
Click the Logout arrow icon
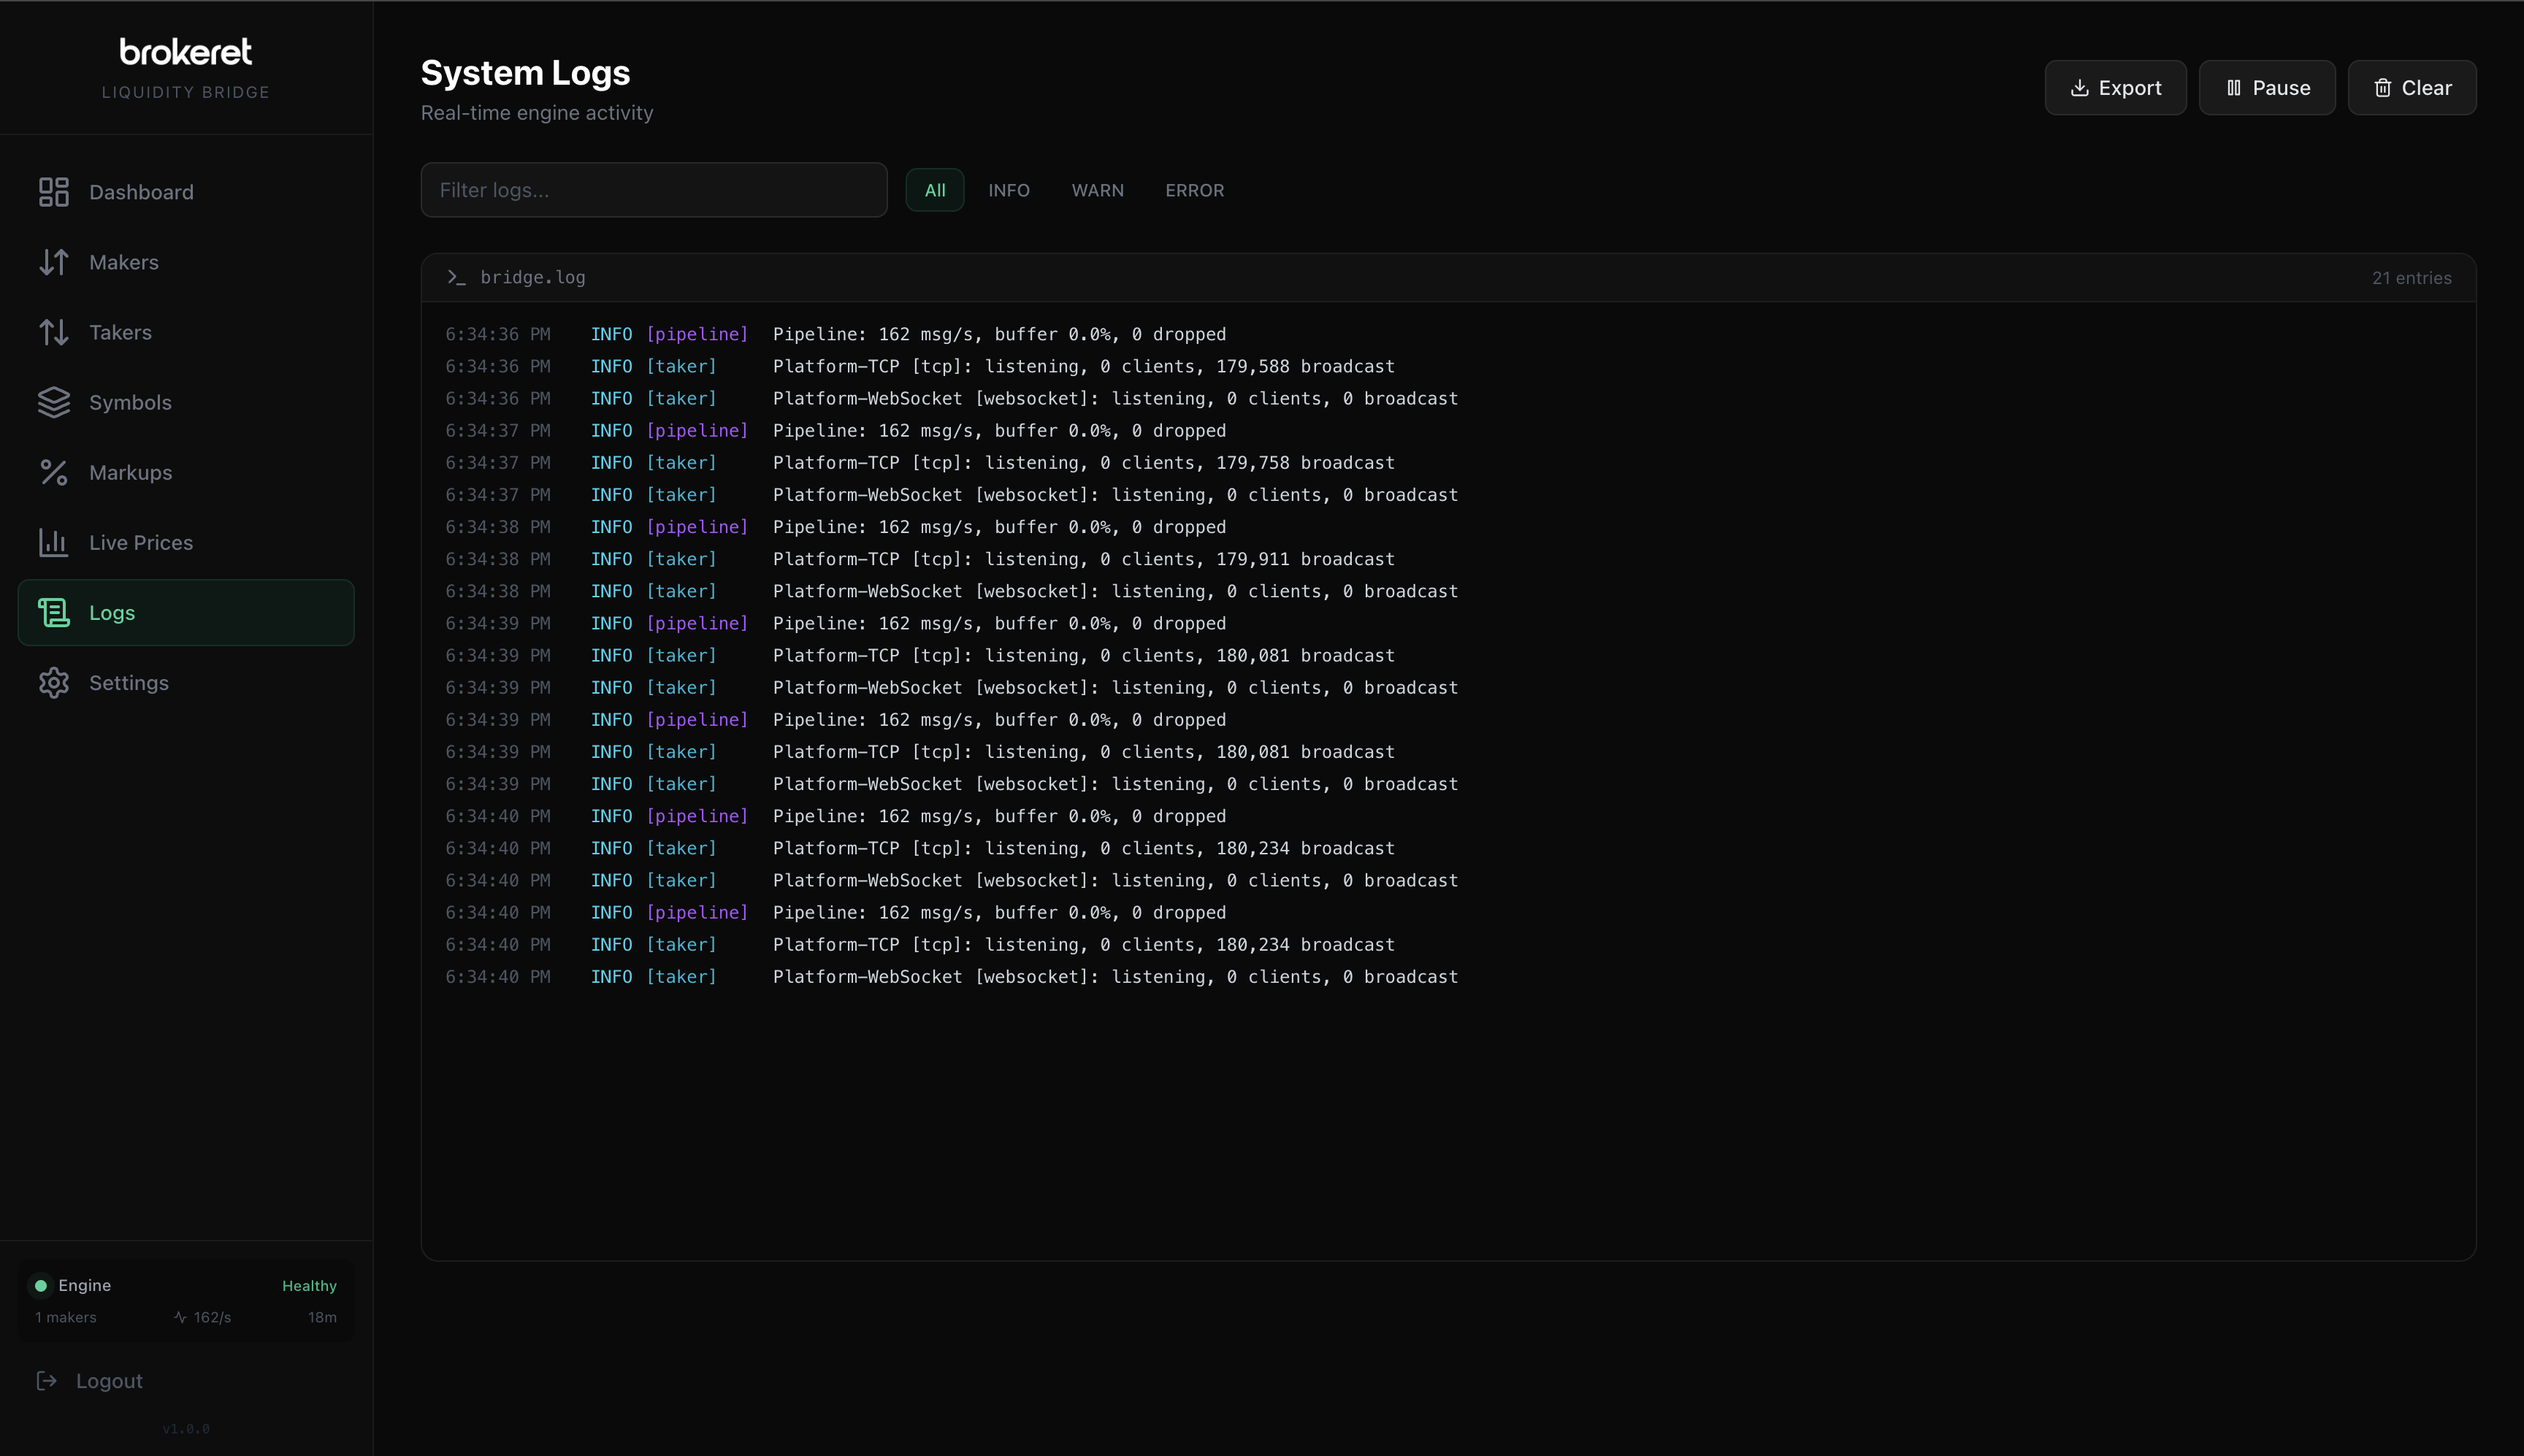[x=47, y=1380]
